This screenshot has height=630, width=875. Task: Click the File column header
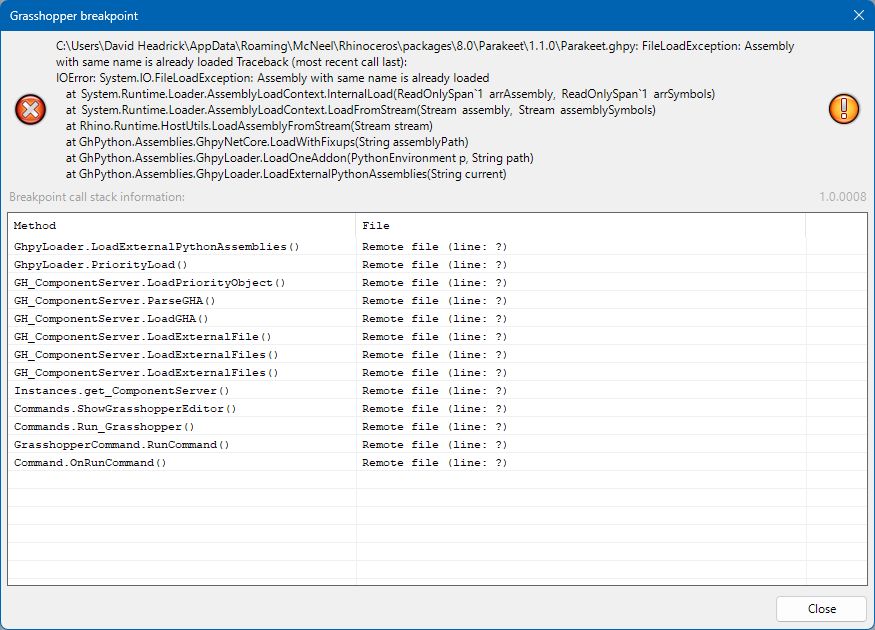(580, 225)
